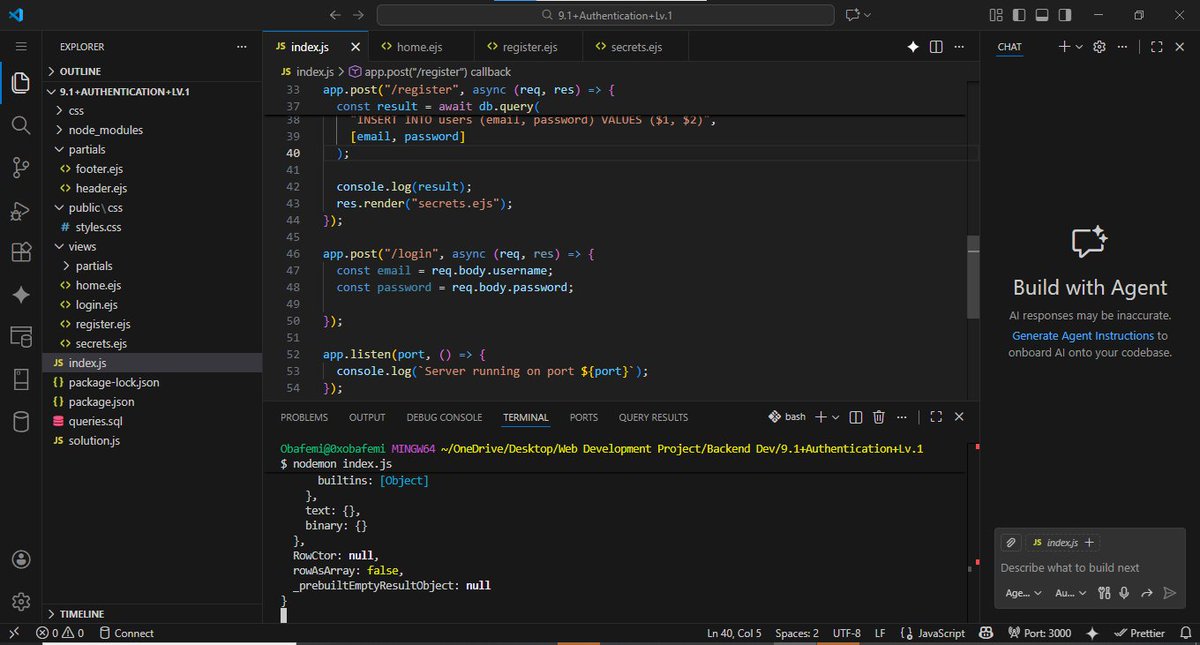The image size is (1200, 645).
Task: Open chat settings gear
Action: 1099,47
